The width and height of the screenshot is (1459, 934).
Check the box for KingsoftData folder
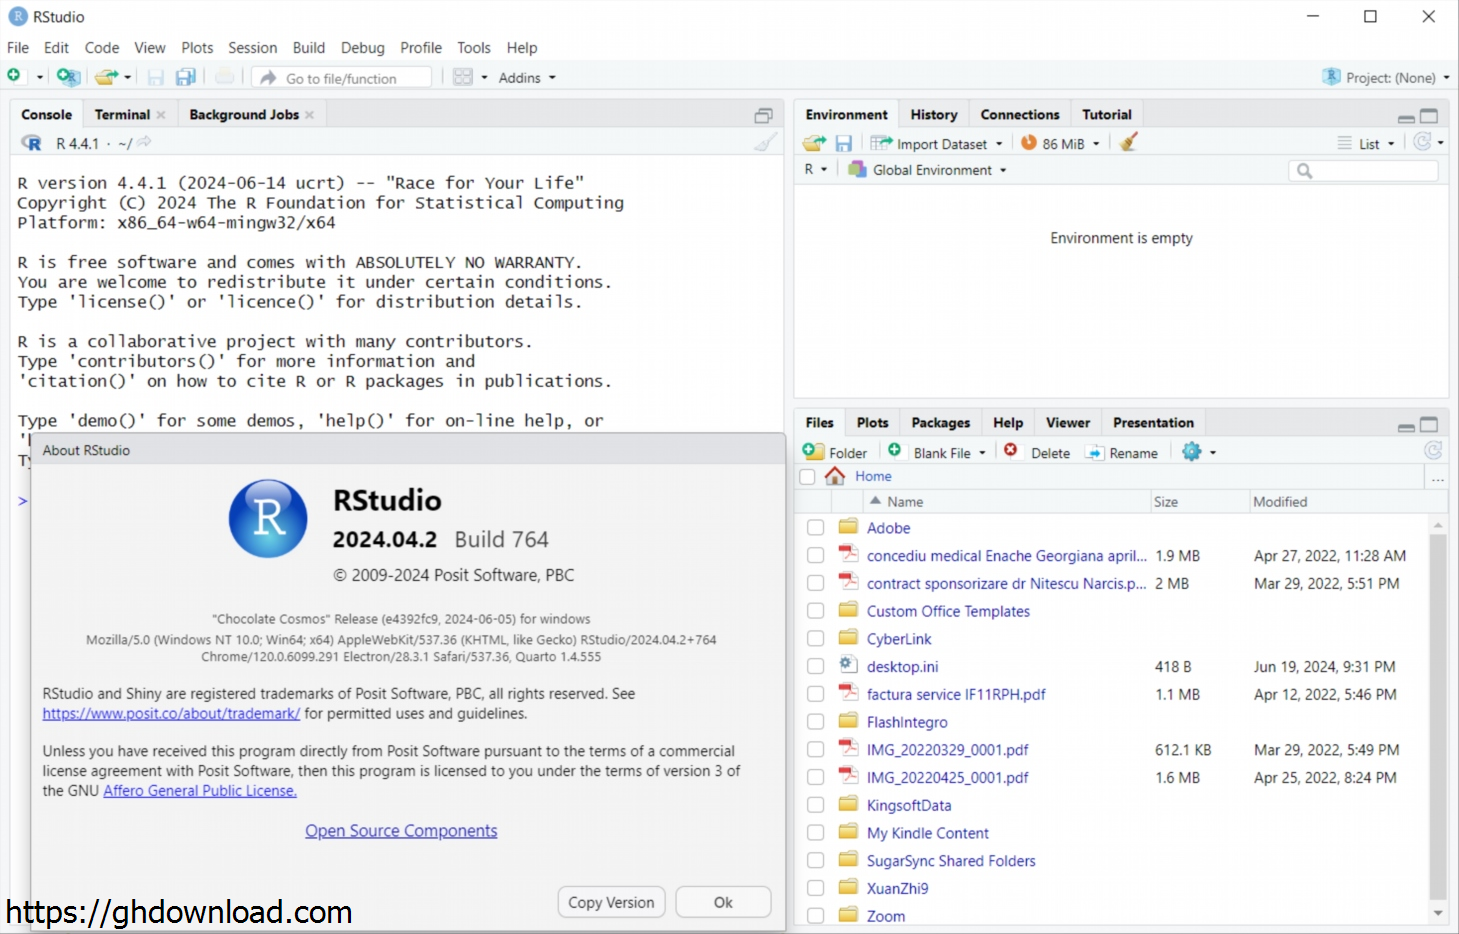(815, 804)
